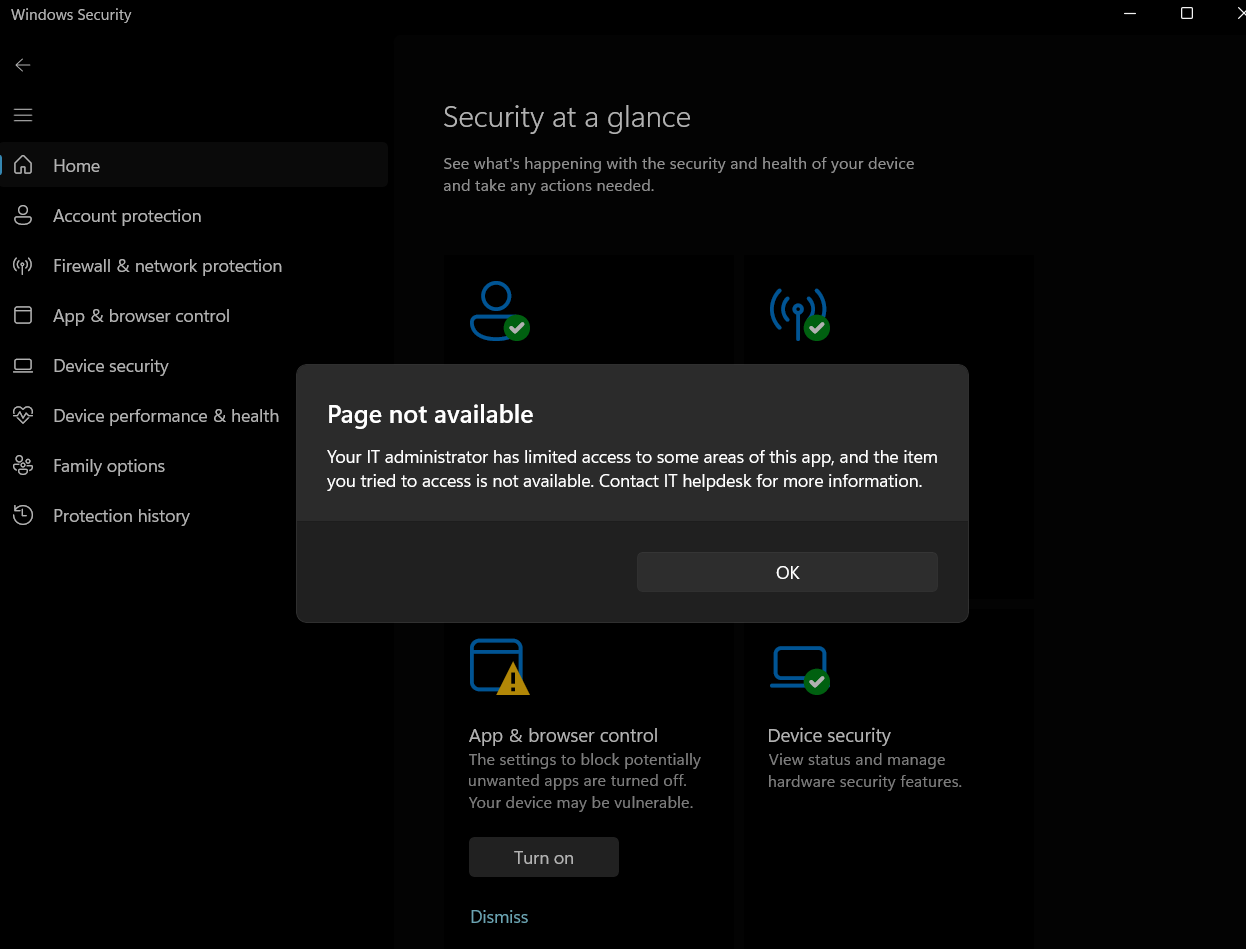View Protection history sidebar label
Viewport: 1246px width, 949px height.
[x=121, y=516]
